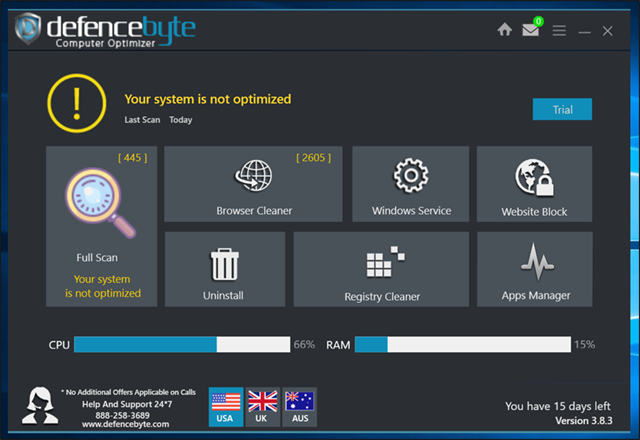Click the Uninstall label

[x=223, y=296]
